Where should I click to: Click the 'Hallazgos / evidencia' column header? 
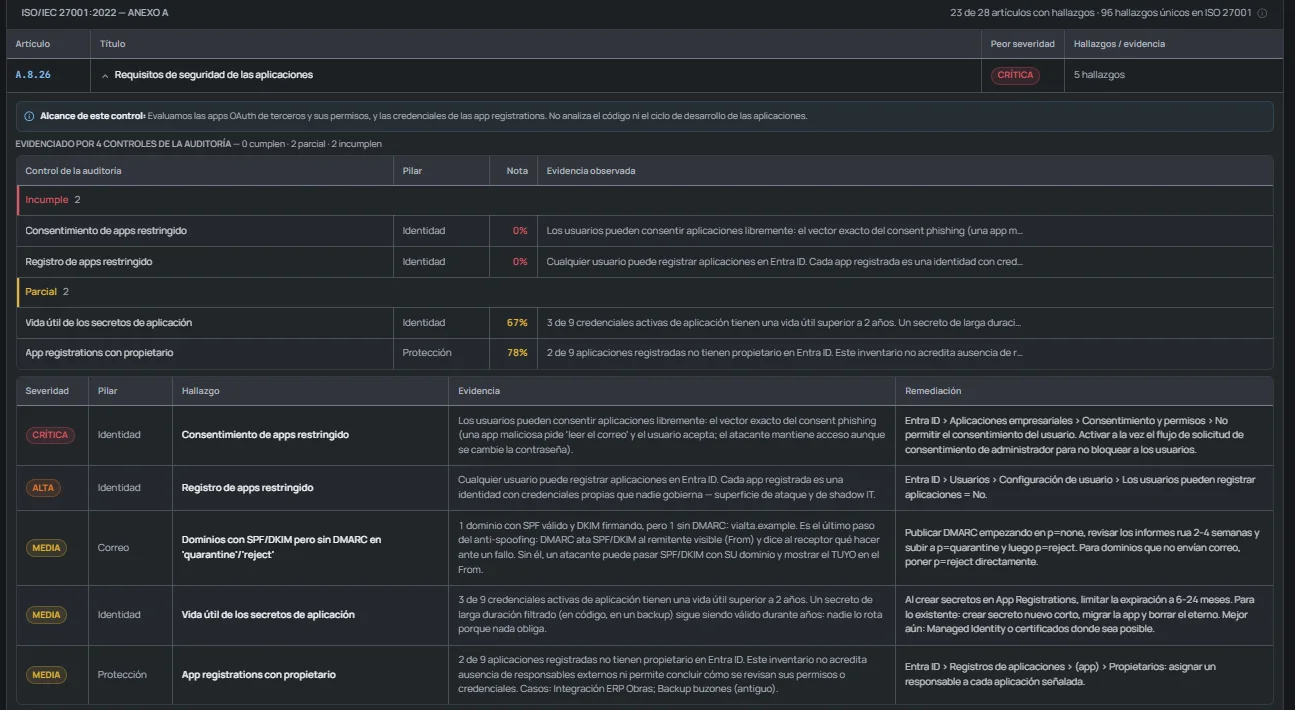click(x=1119, y=44)
